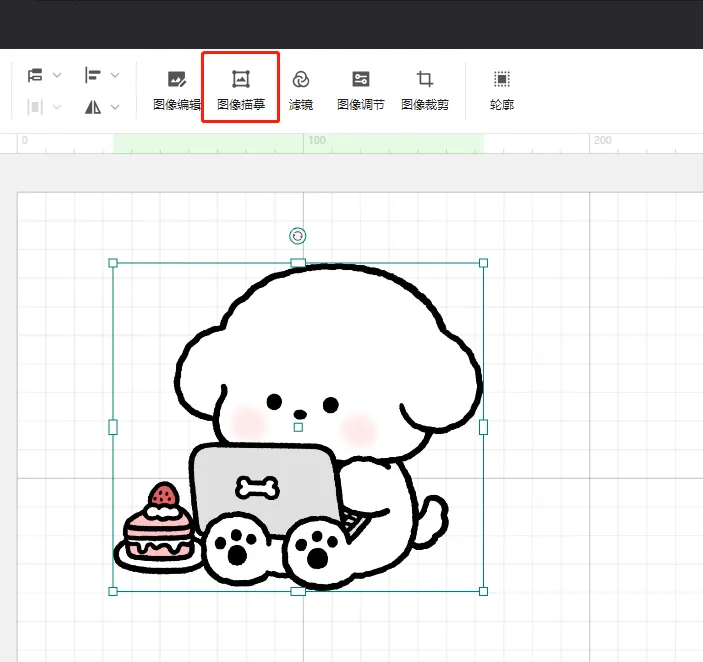Image resolution: width=703 pixels, height=662 pixels.
Task: Click the circular rotation handle above image
Action: 297,236
